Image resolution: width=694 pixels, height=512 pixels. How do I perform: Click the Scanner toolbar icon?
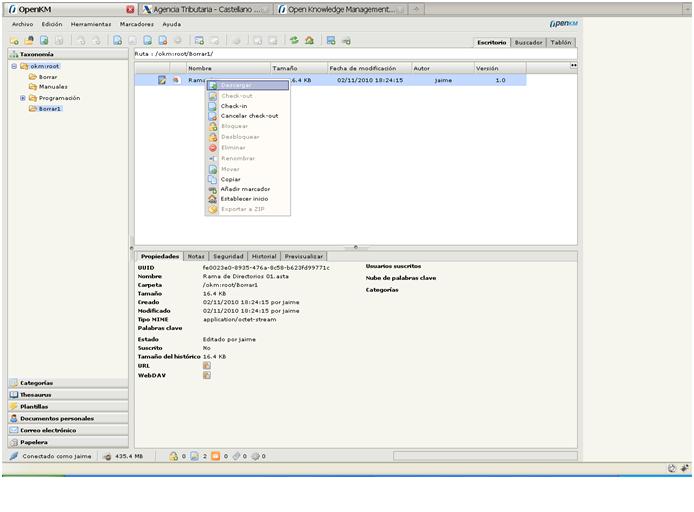point(331,41)
